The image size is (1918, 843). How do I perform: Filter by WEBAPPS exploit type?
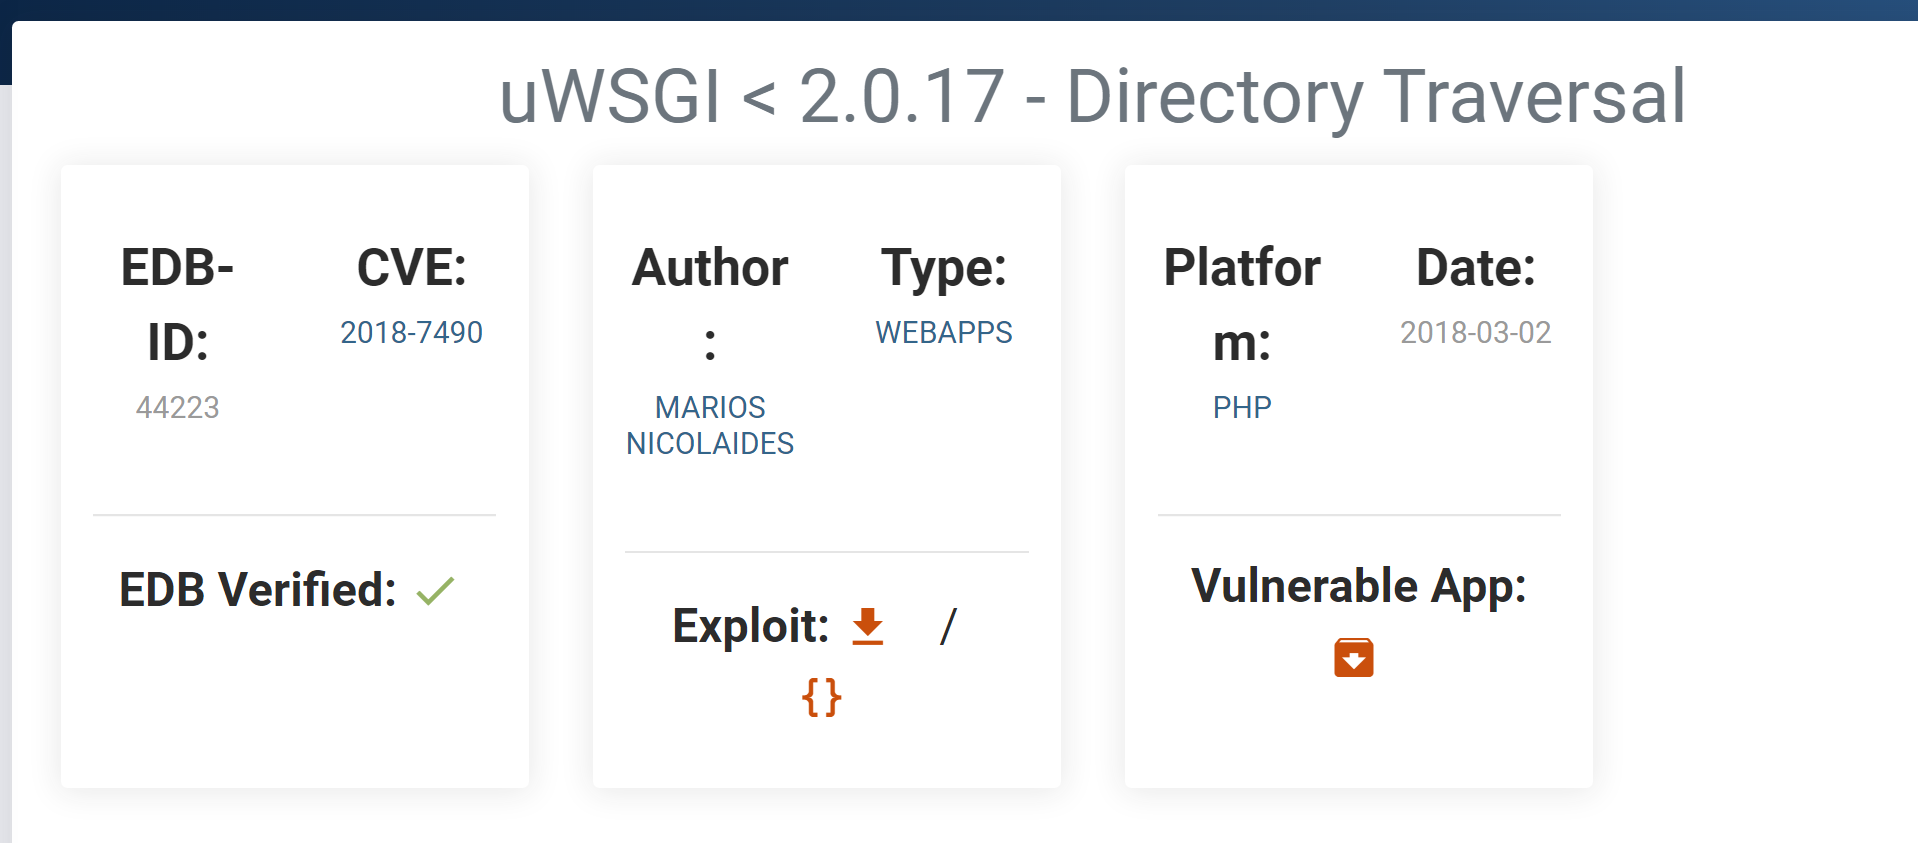943,332
